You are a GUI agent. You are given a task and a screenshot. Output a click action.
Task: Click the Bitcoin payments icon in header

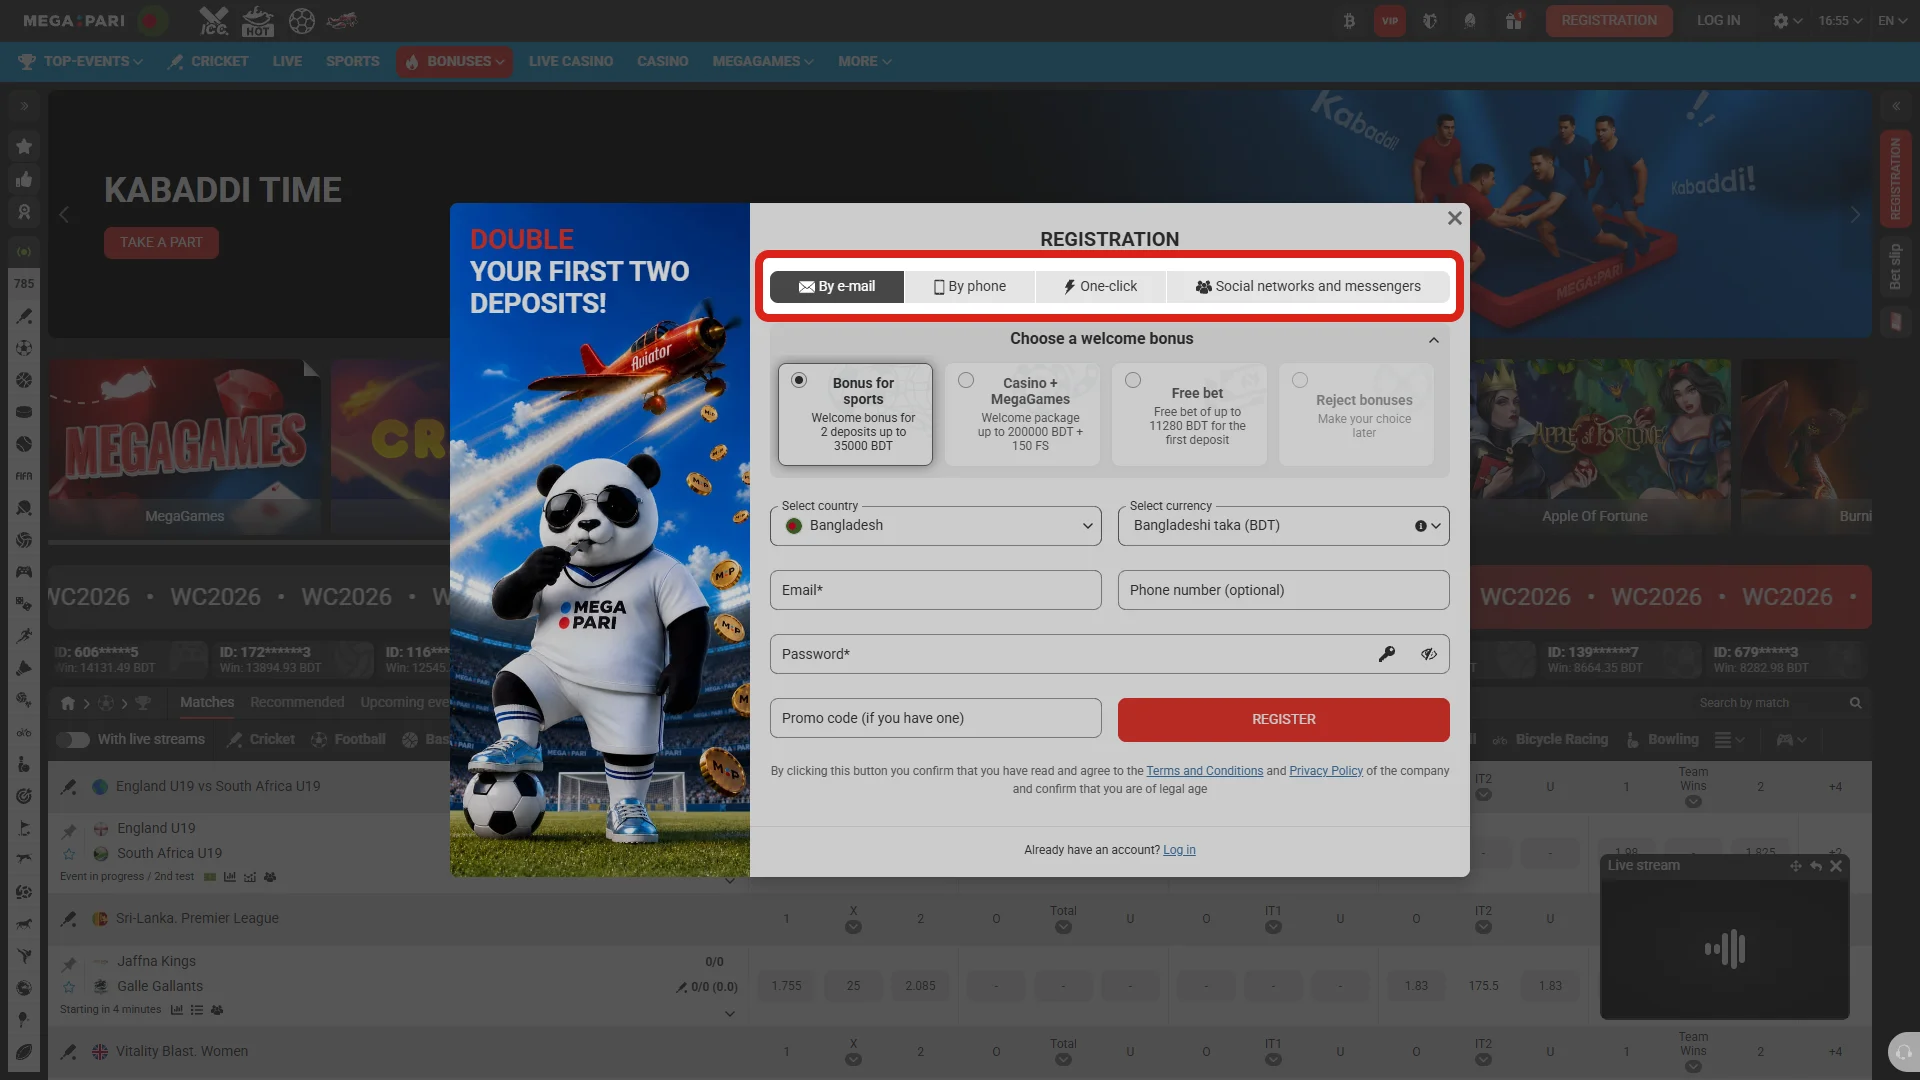click(x=1349, y=21)
